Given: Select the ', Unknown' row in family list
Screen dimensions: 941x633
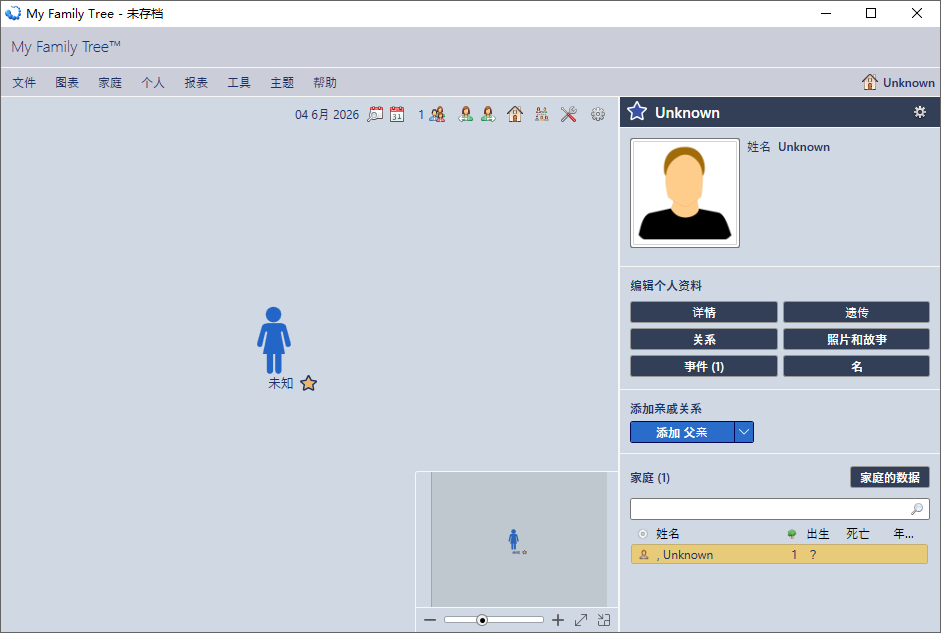Looking at the screenshot, I should click(779, 554).
